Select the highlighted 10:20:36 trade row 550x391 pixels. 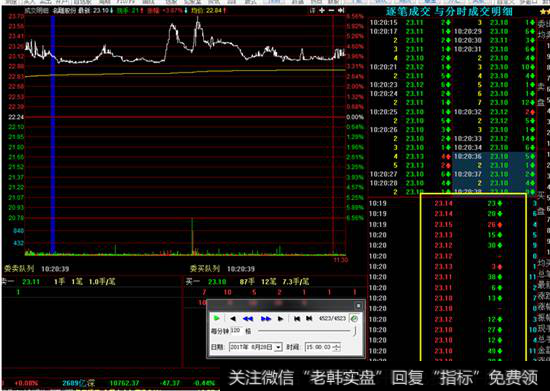494,156
